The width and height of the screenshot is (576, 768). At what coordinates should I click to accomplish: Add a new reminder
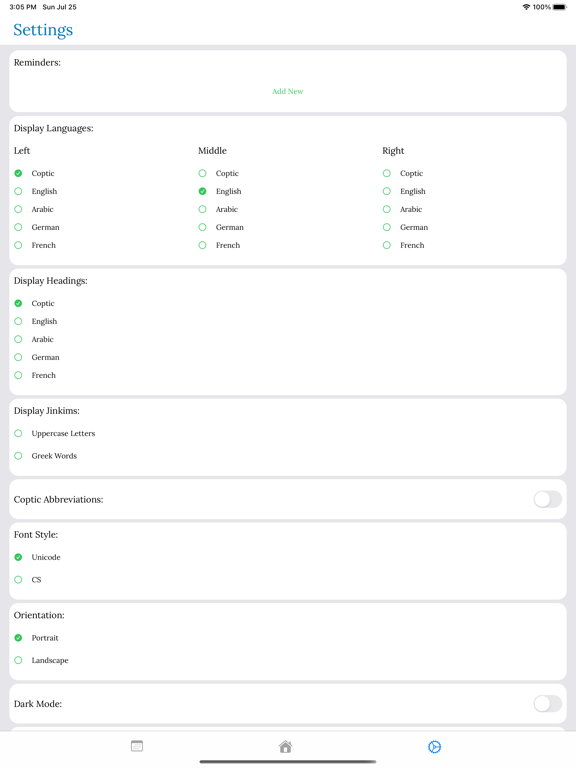pos(288,91)
